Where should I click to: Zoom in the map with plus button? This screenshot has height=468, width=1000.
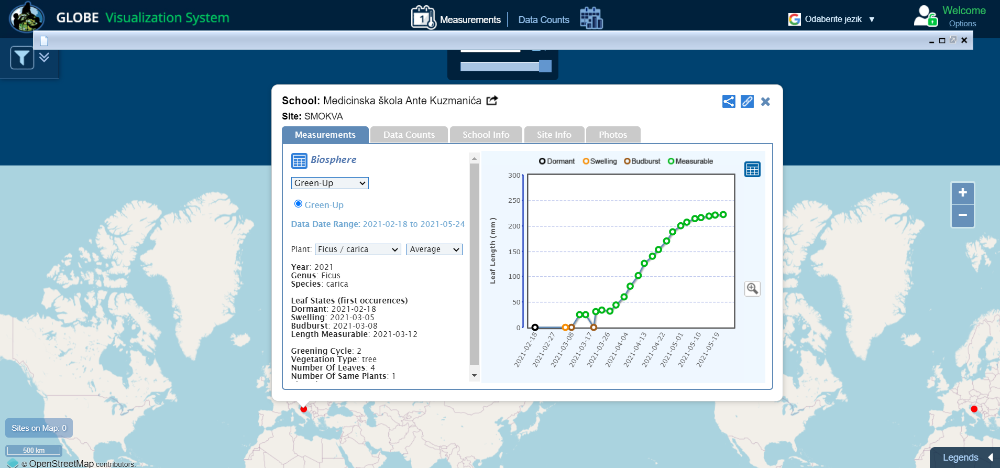point(962,193)
